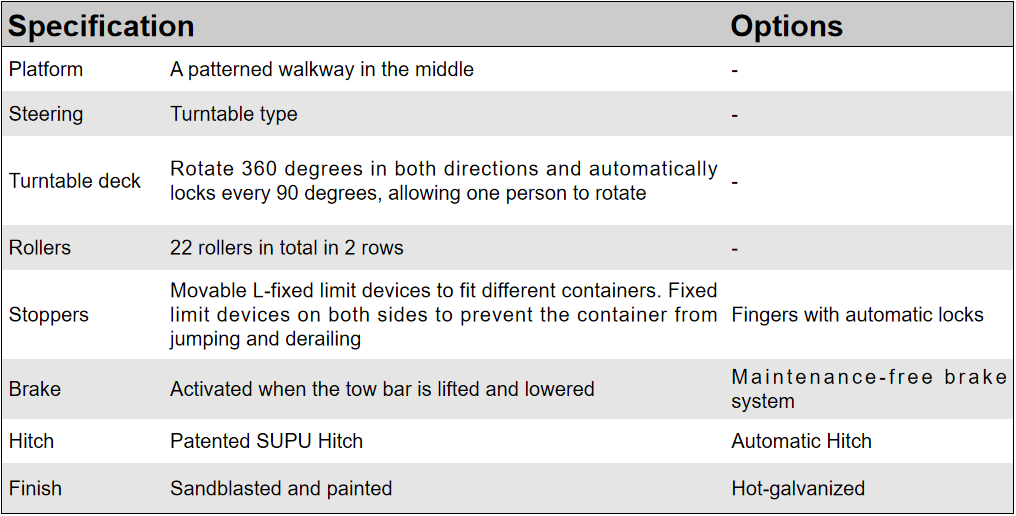Click the Movable L-fixed limit devices description
The image size is (1016, 516).
[x=443, y=315]
